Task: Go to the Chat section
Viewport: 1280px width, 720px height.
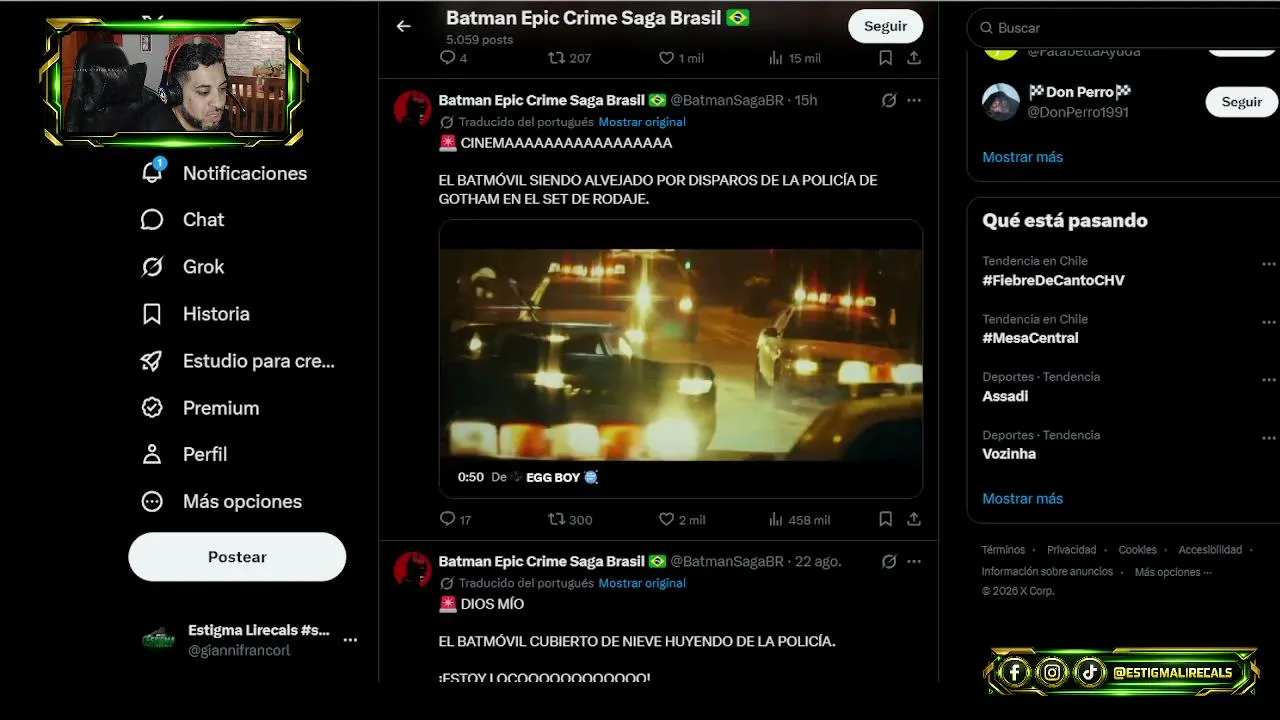Action: [203, 219]
